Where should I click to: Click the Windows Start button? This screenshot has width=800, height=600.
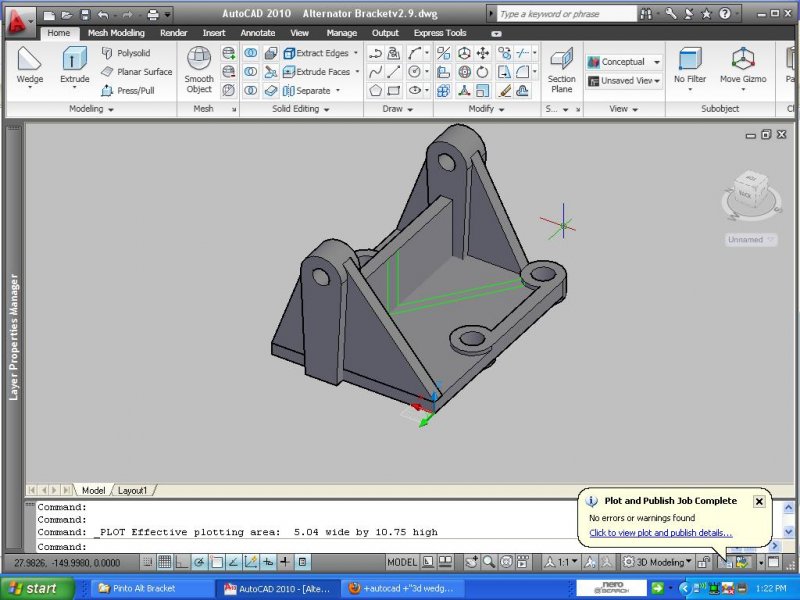[x=32, y=588]
